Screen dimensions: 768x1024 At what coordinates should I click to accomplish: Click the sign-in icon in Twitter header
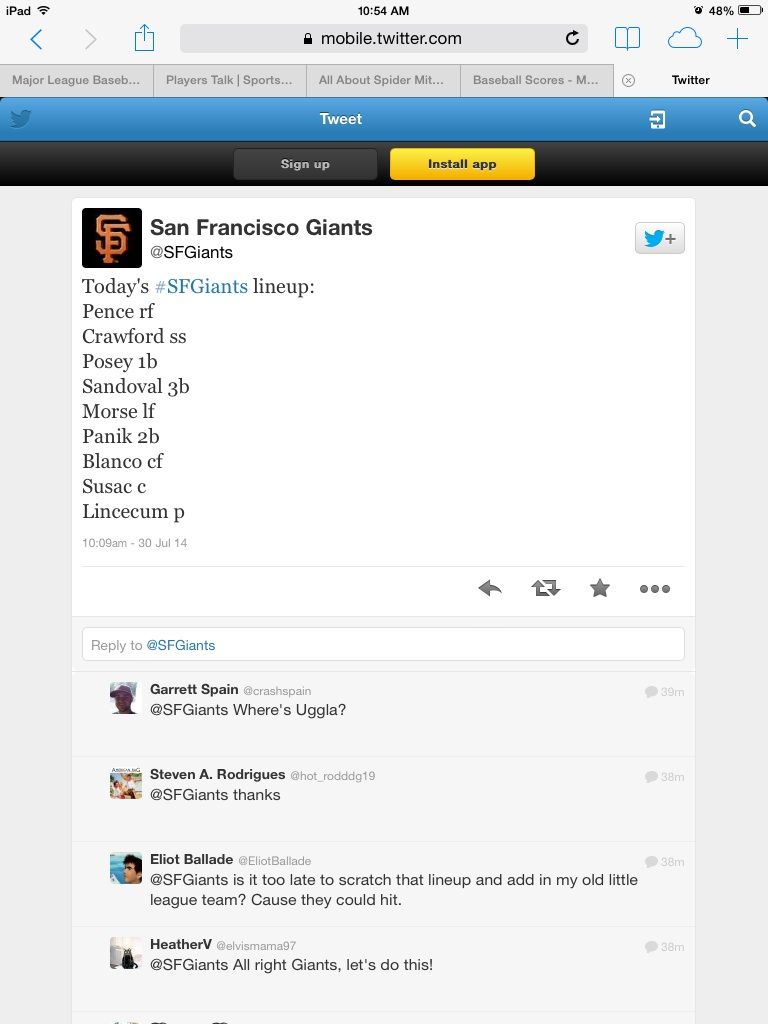point(657,120)
